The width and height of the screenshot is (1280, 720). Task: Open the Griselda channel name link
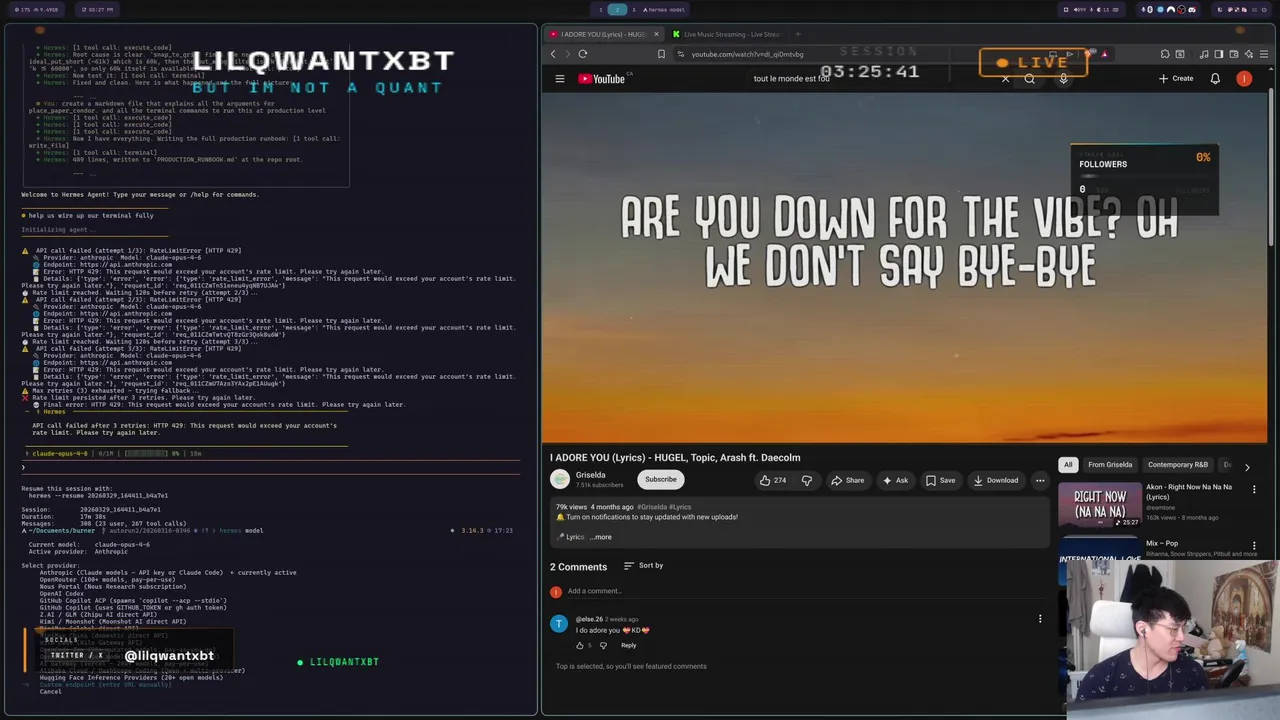[590, 475]
